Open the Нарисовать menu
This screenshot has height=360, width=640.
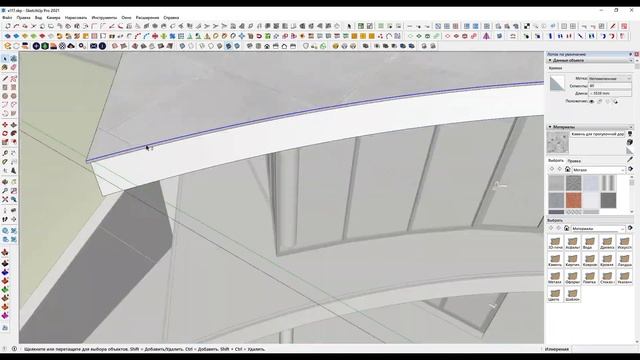click(x=76, y=18)
